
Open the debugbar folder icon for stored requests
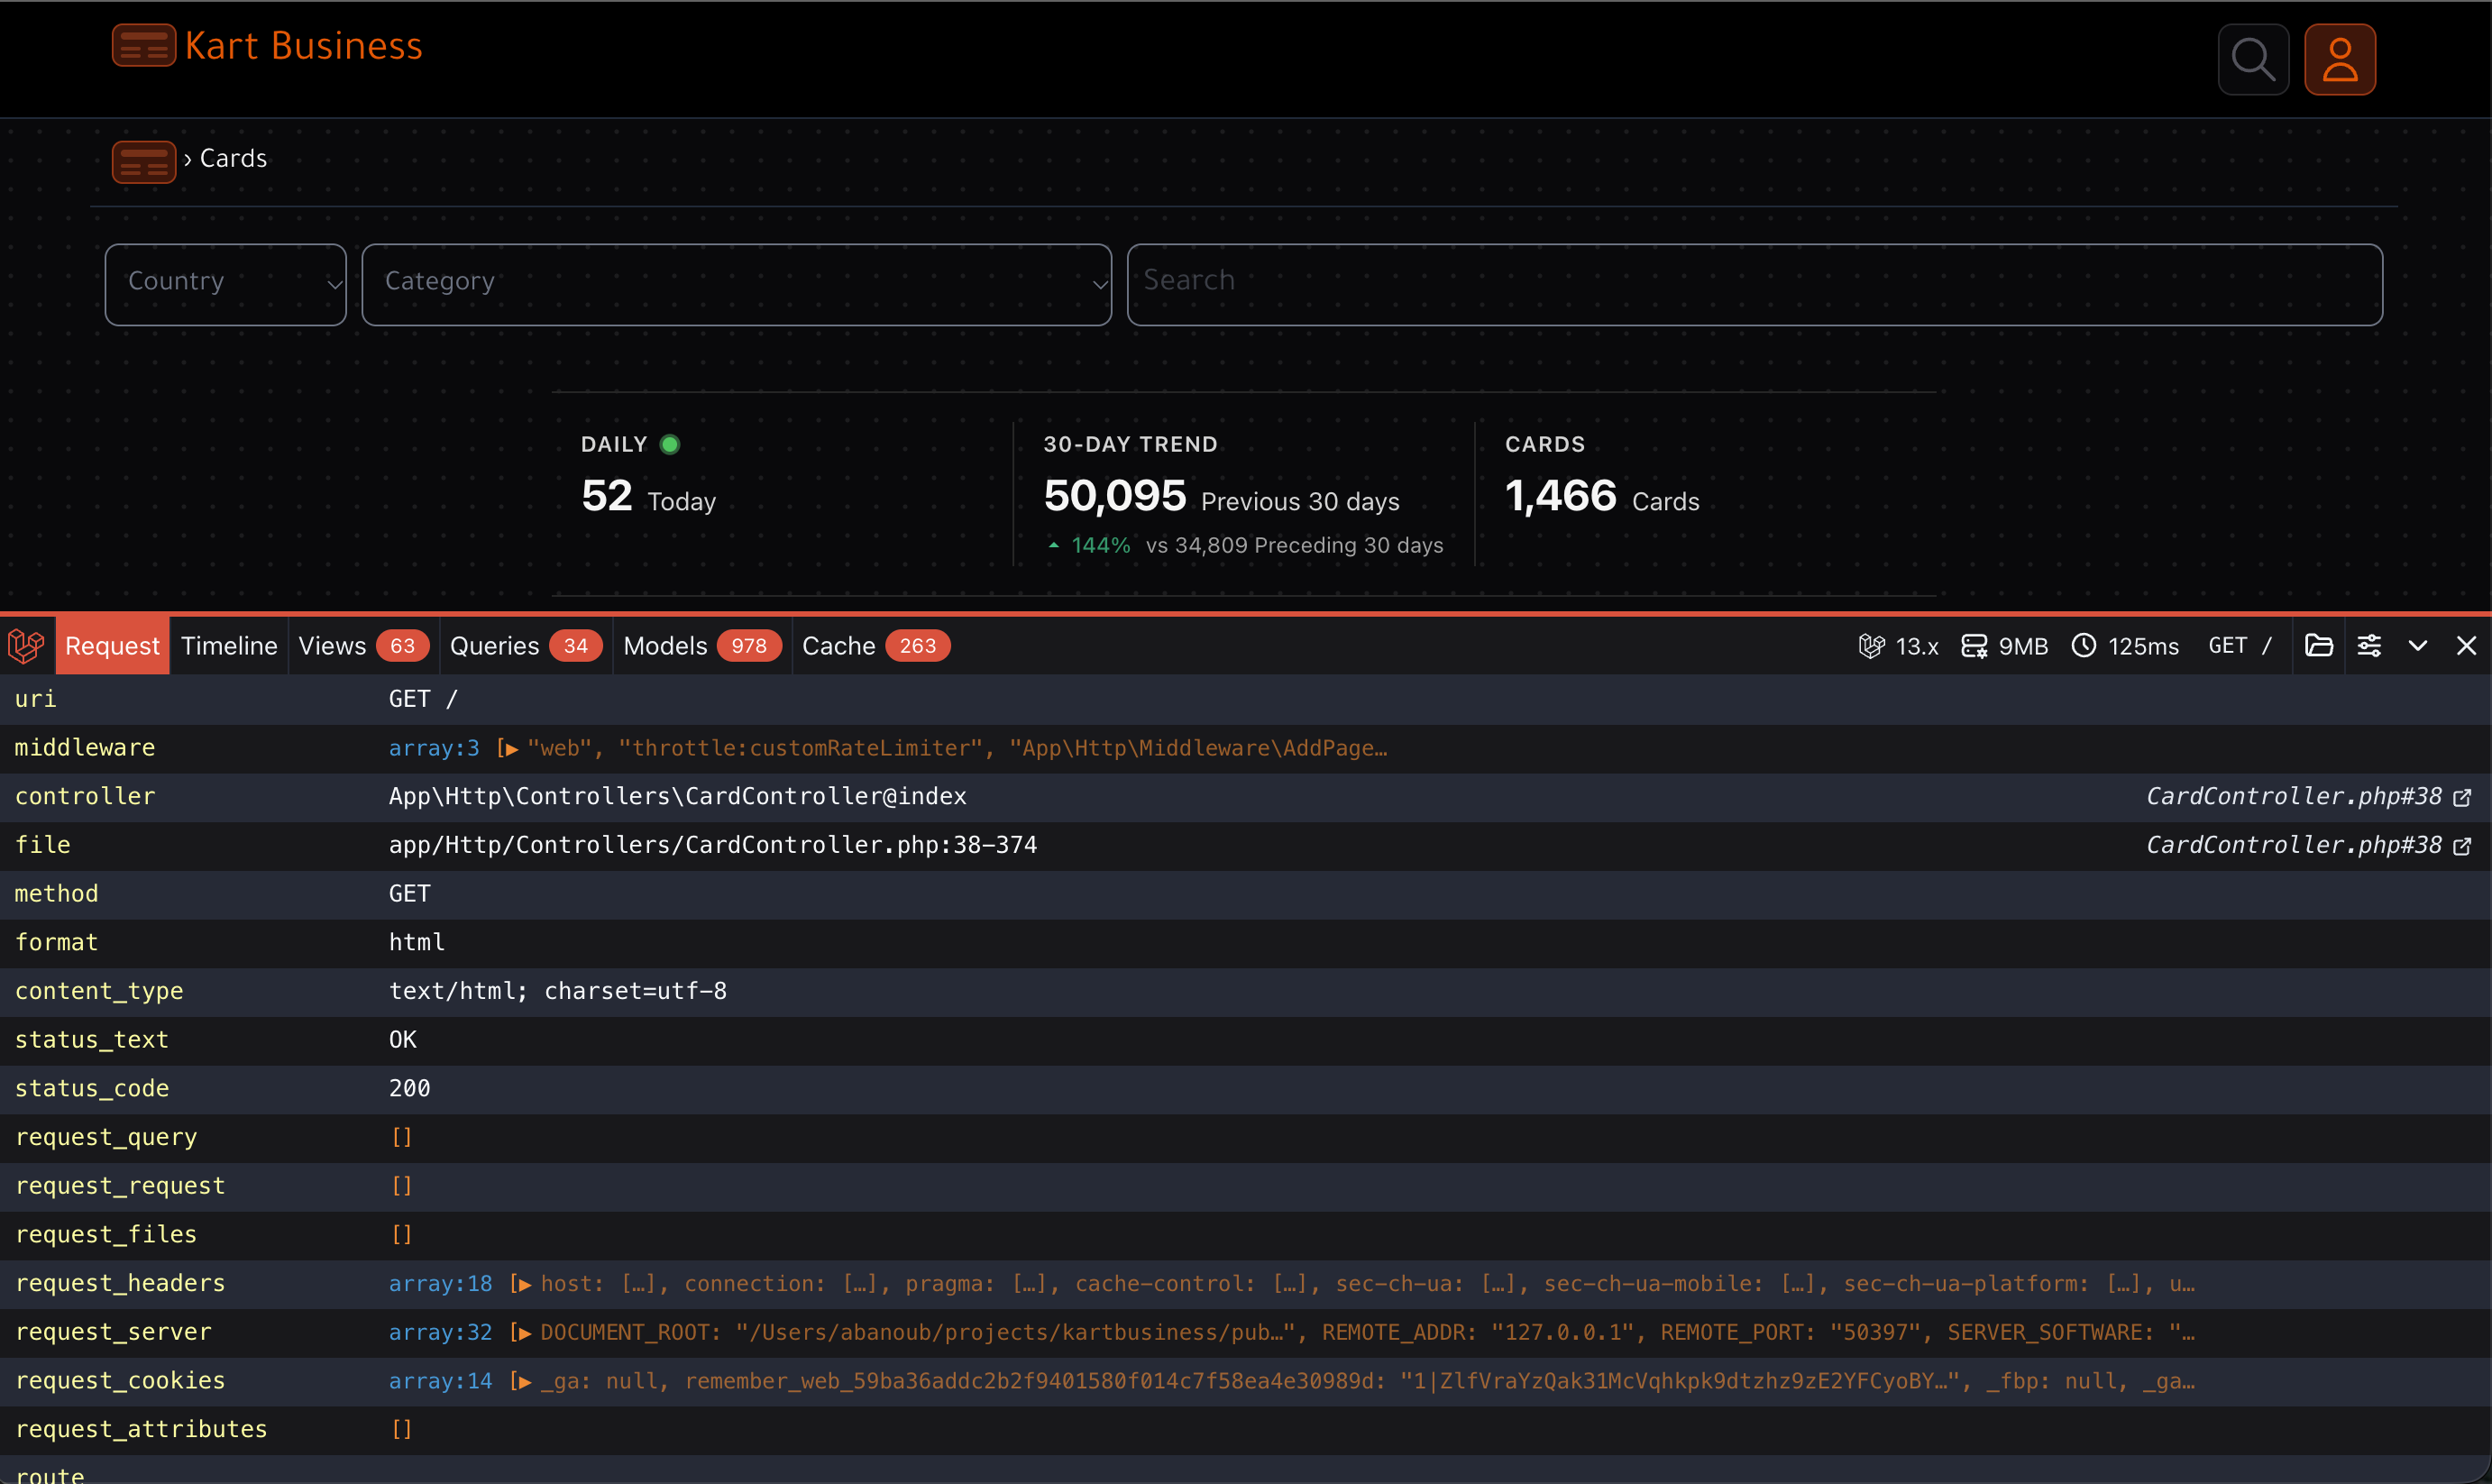click(2319, 646)
